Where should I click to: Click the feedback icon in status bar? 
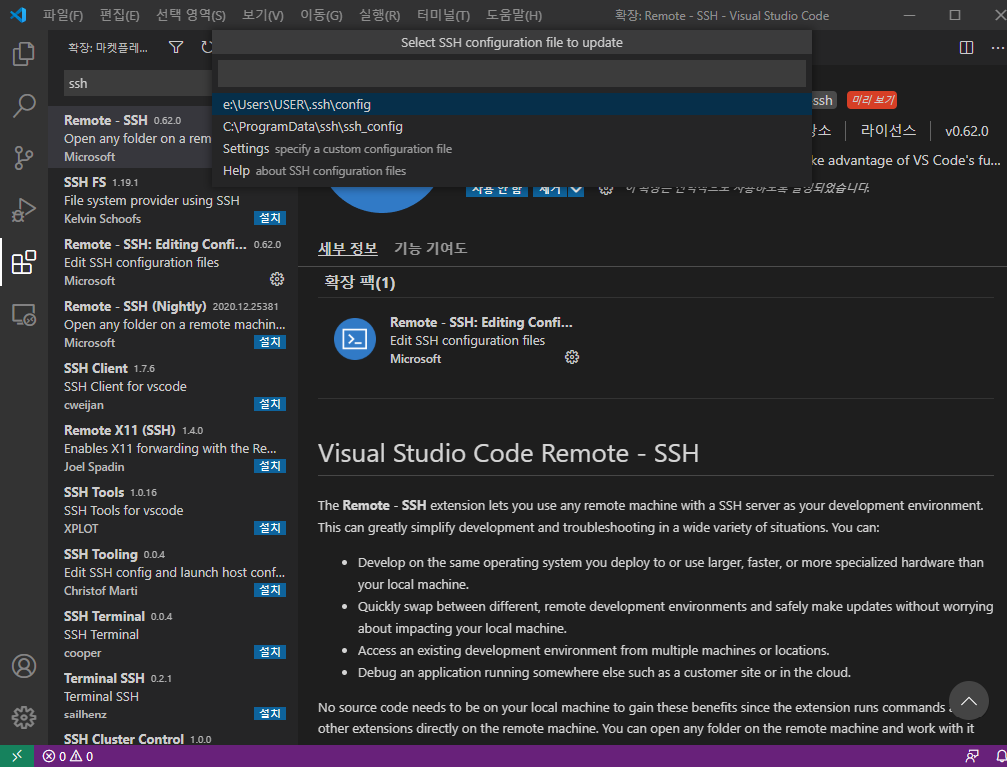(972, 756)
